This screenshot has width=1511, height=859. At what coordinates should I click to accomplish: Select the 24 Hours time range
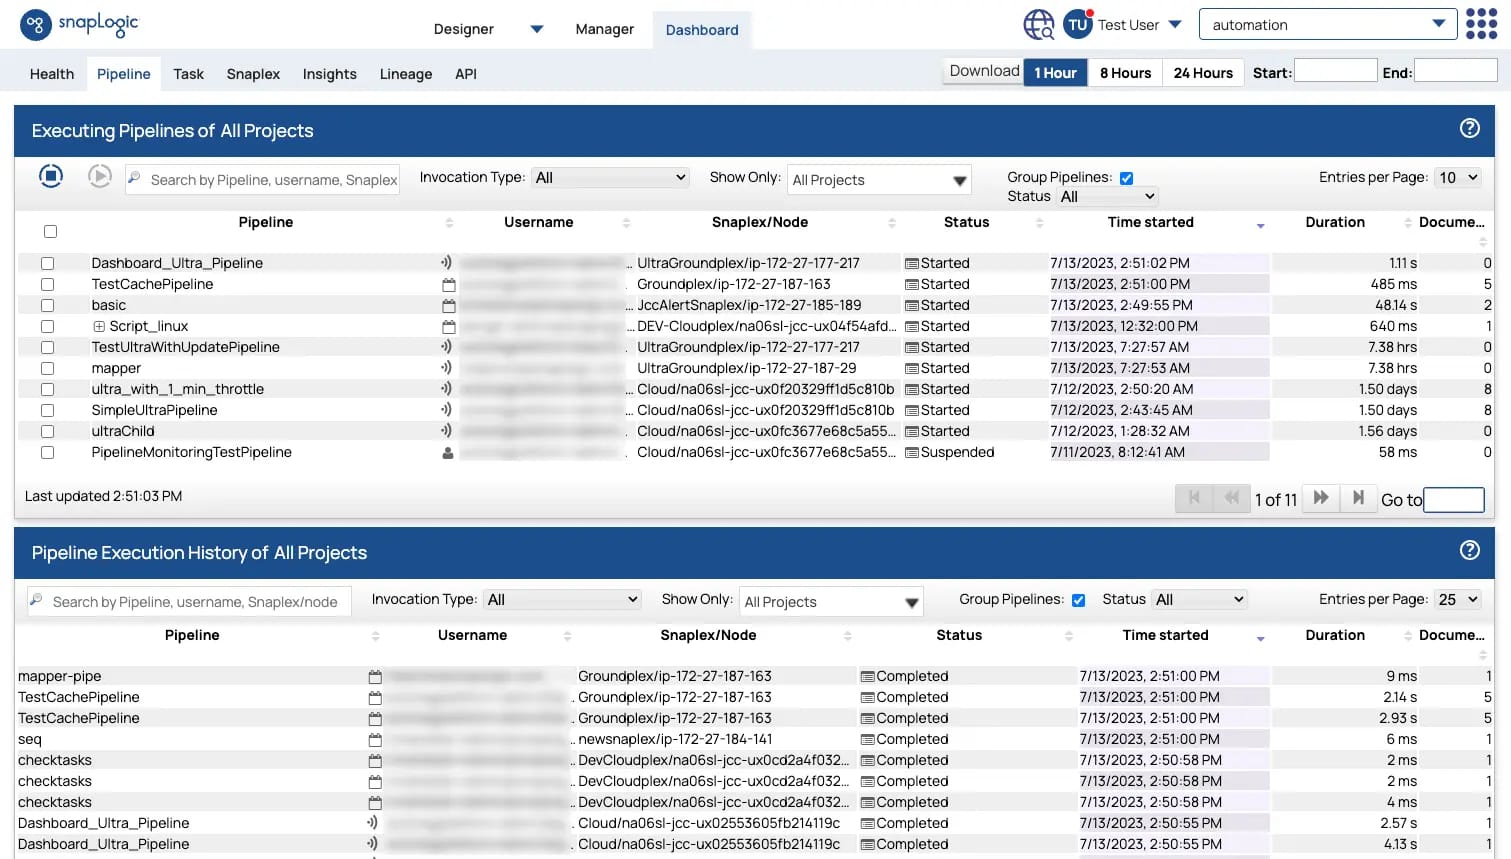pyautogui.click(x=1203, y=72)
